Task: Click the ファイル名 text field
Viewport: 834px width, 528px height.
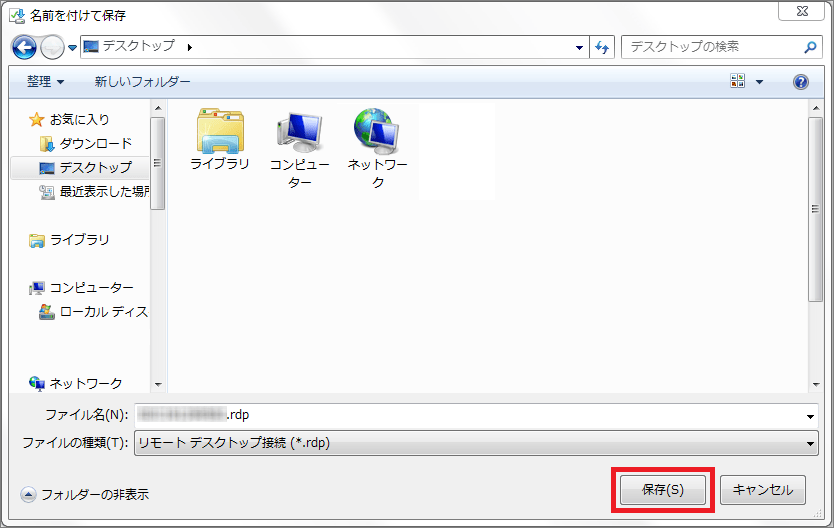Action: pos(470,415)
